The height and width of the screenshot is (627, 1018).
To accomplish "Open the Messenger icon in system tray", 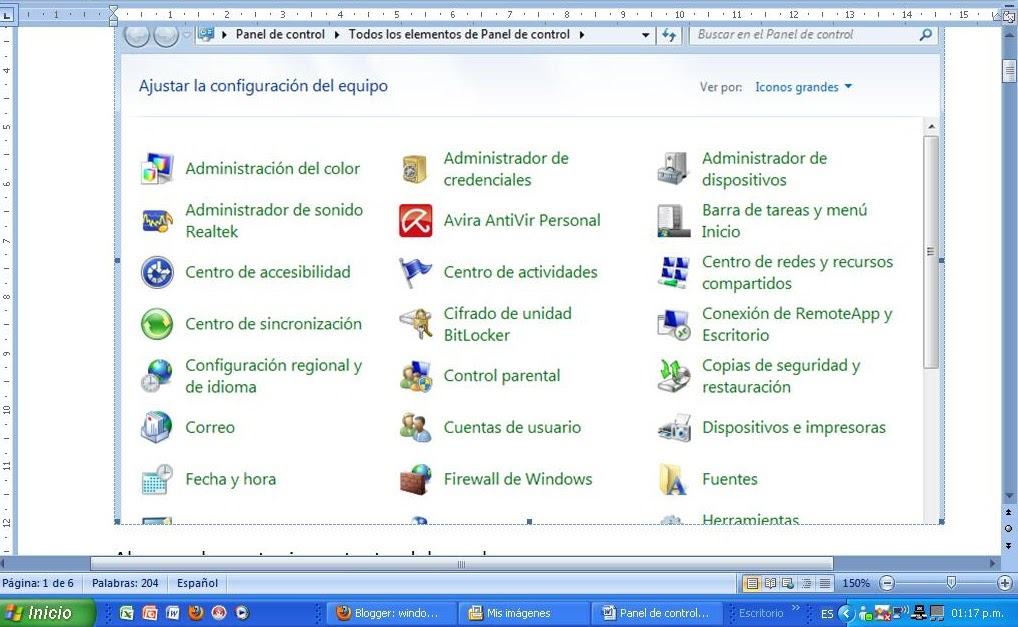I will 866,611.
